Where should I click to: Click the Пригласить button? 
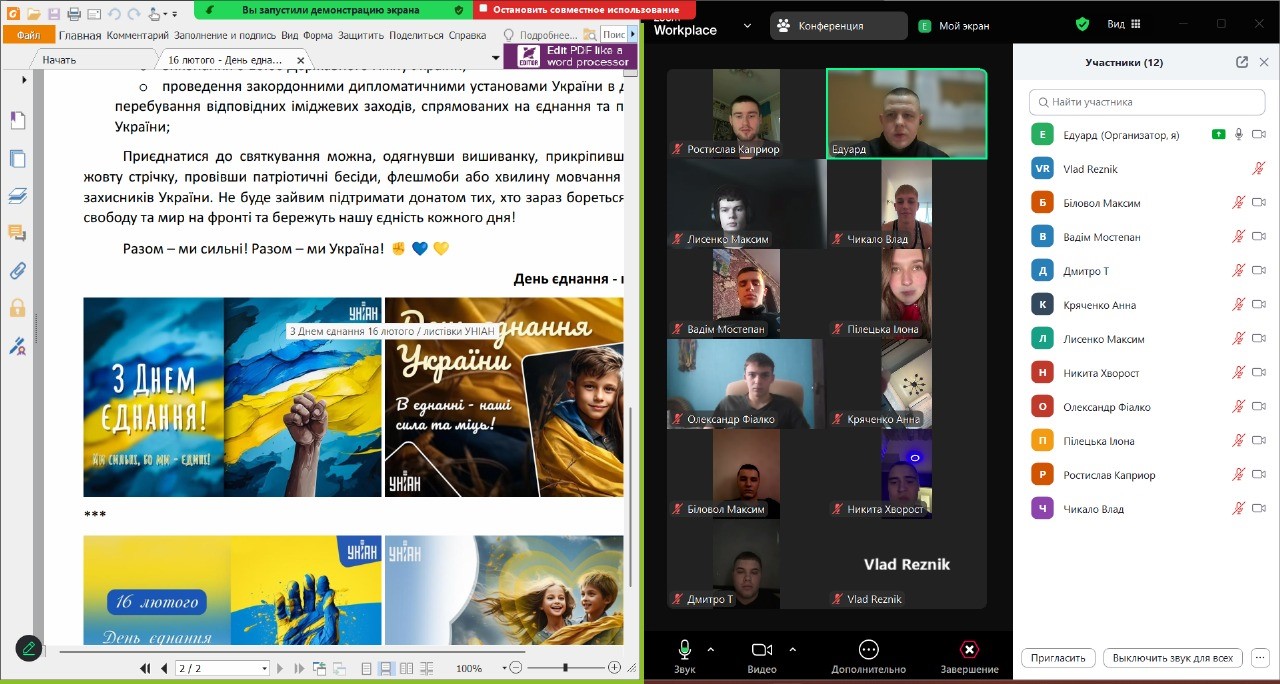[x=1057, y=658]
